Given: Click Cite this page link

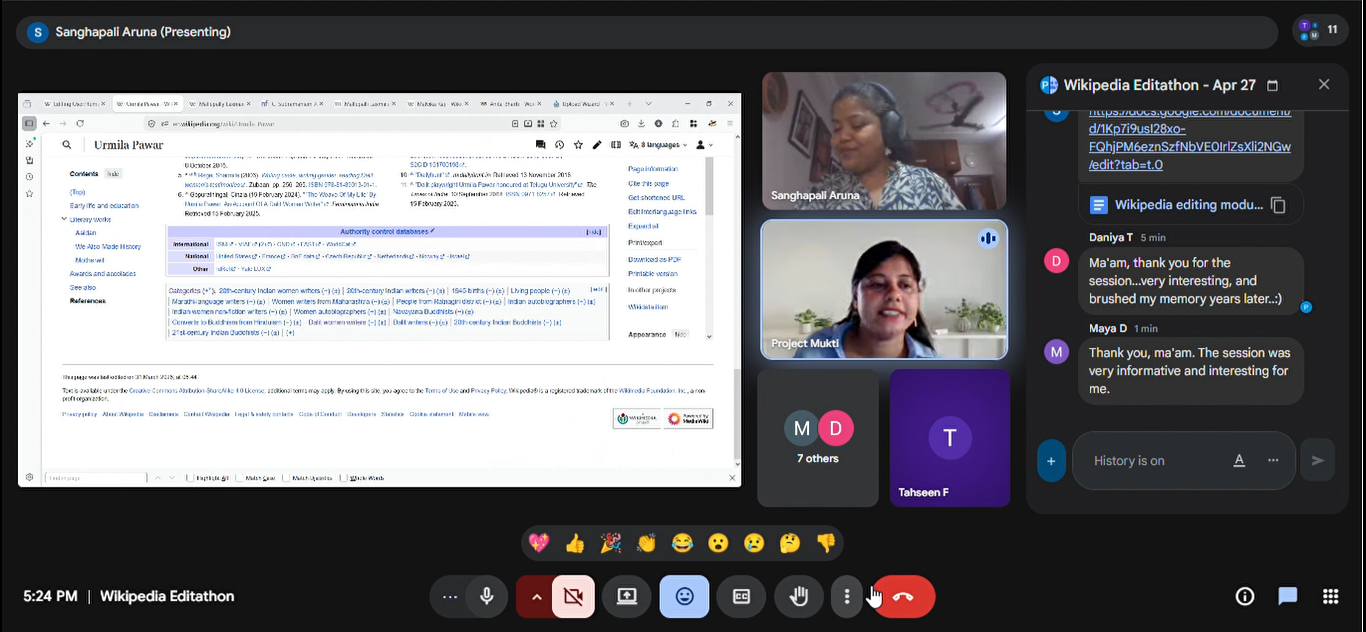Looking at the screenshot, I should tap(648, 183).
